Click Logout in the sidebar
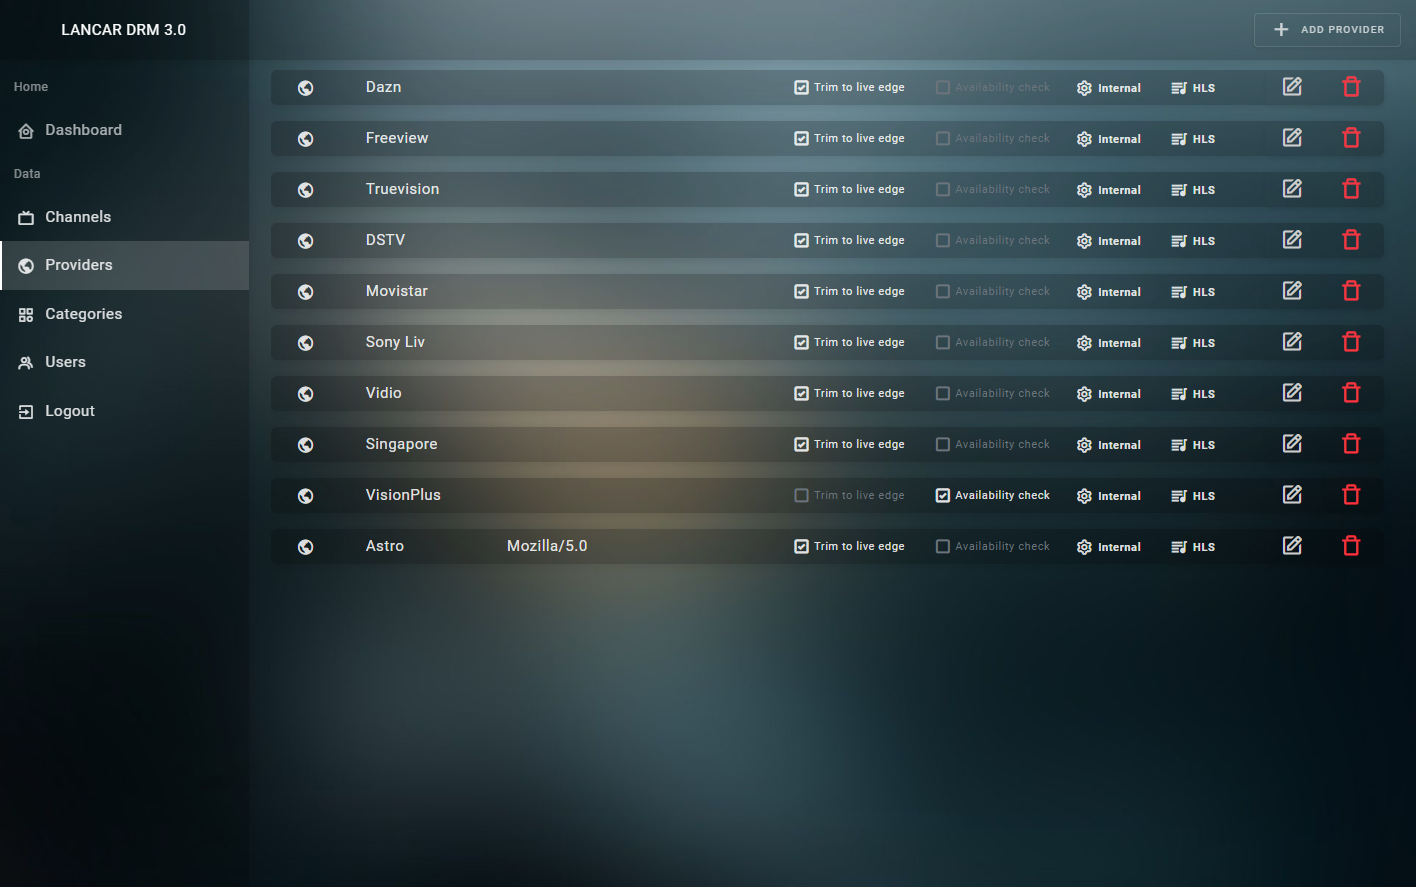Viewport: 1416px width, 887px height. 124,411
